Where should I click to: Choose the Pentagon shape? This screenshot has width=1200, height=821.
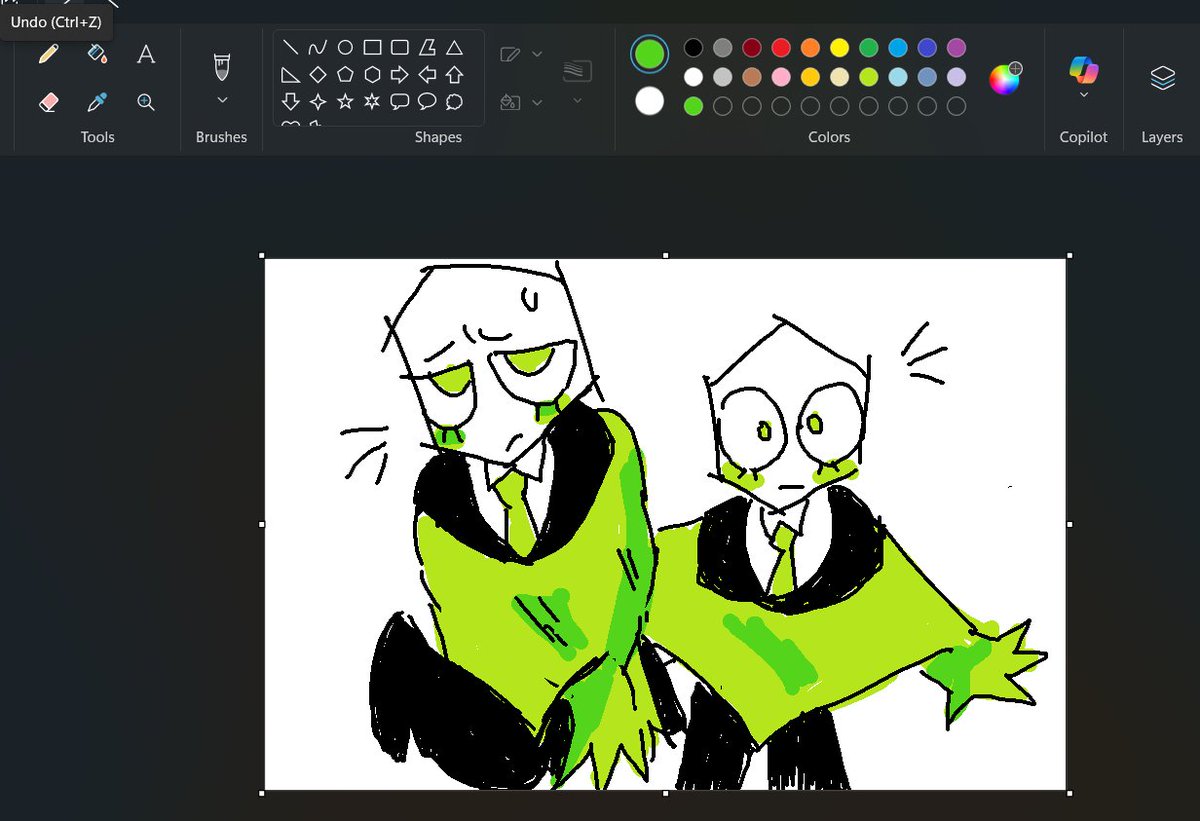click(344, 74)
